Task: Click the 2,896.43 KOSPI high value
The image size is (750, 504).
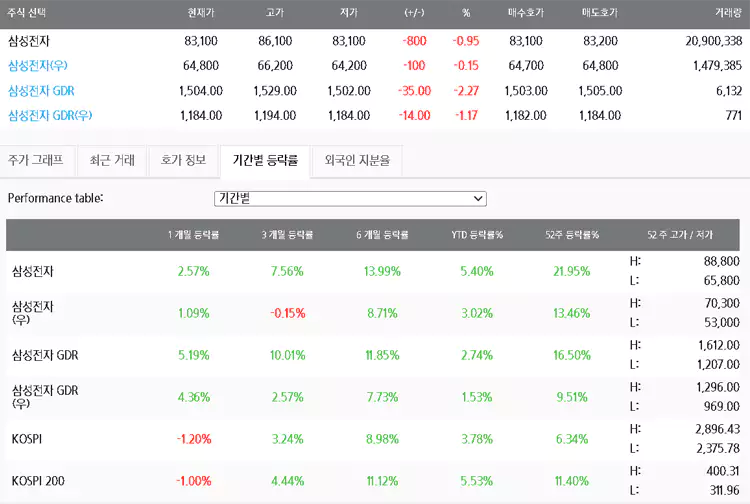Action: (x=717, y=429)
